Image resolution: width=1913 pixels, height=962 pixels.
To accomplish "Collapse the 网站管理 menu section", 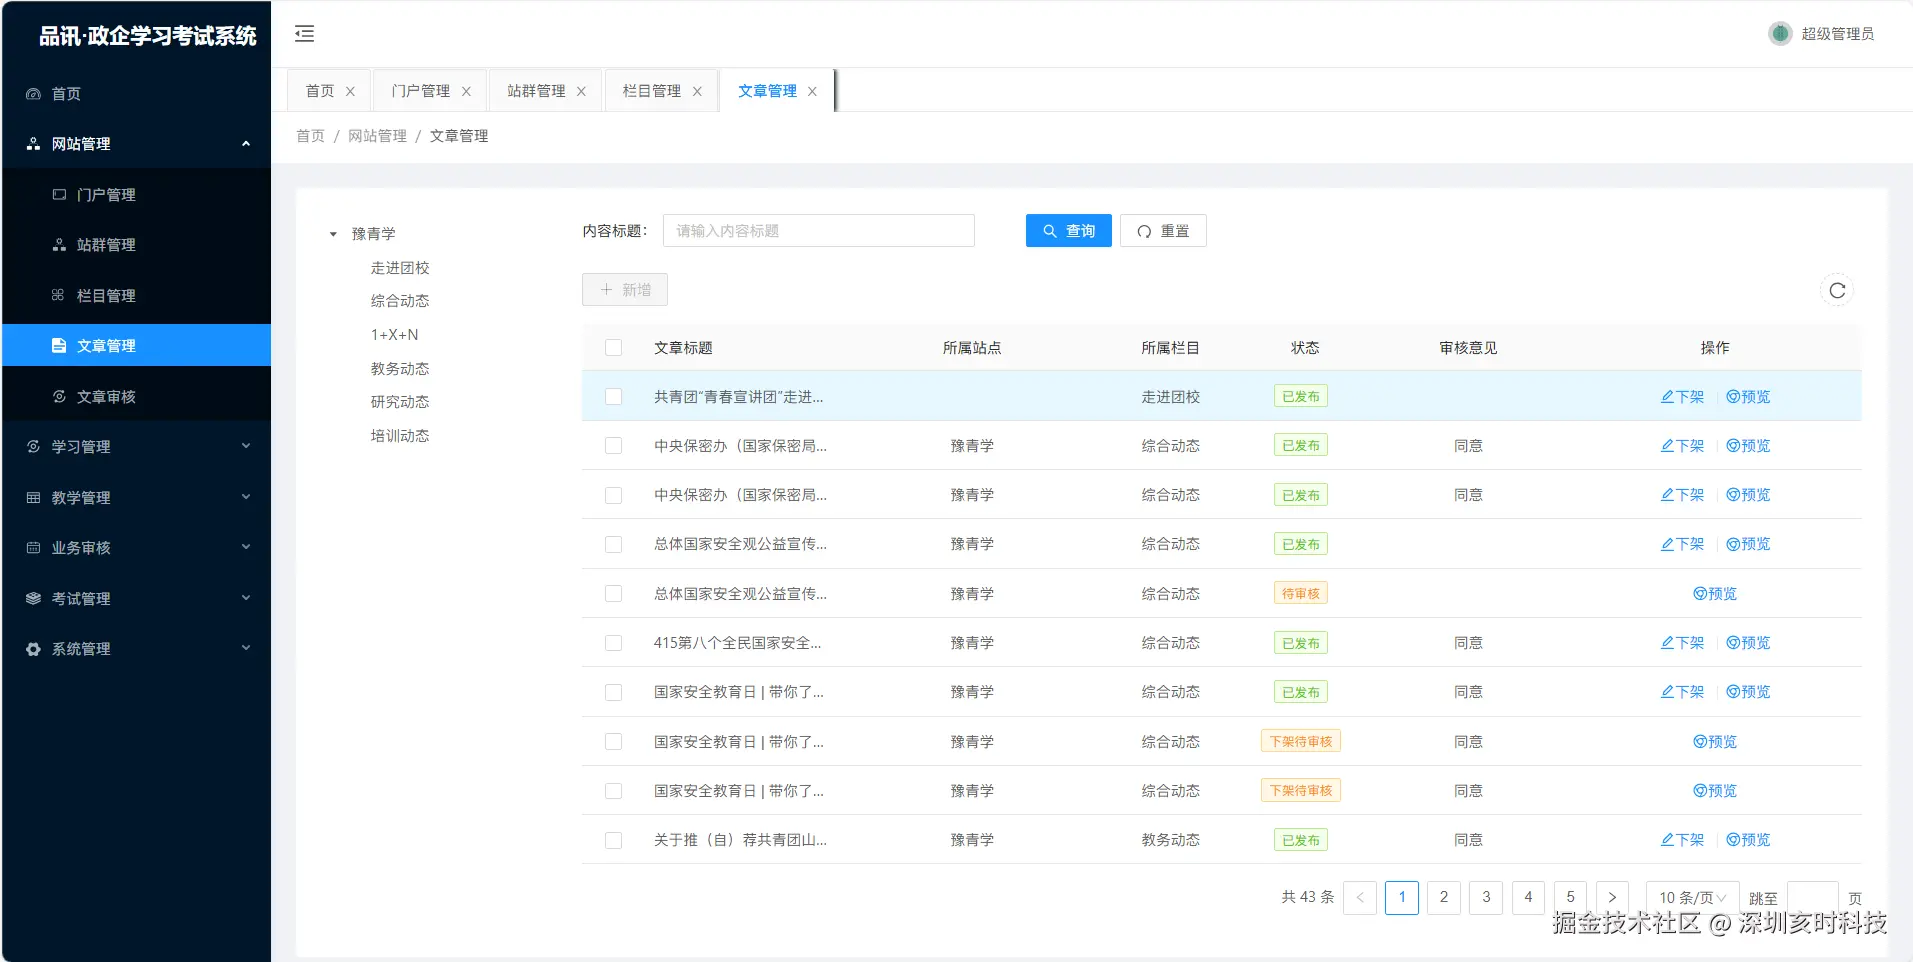I will click(x=246, y=144).
